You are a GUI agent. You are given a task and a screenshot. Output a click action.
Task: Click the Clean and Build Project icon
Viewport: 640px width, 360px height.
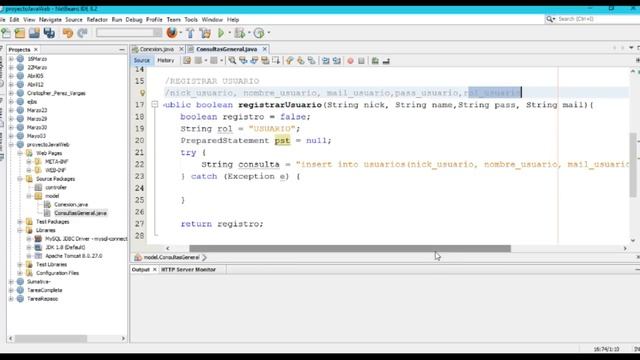[205, 33]
